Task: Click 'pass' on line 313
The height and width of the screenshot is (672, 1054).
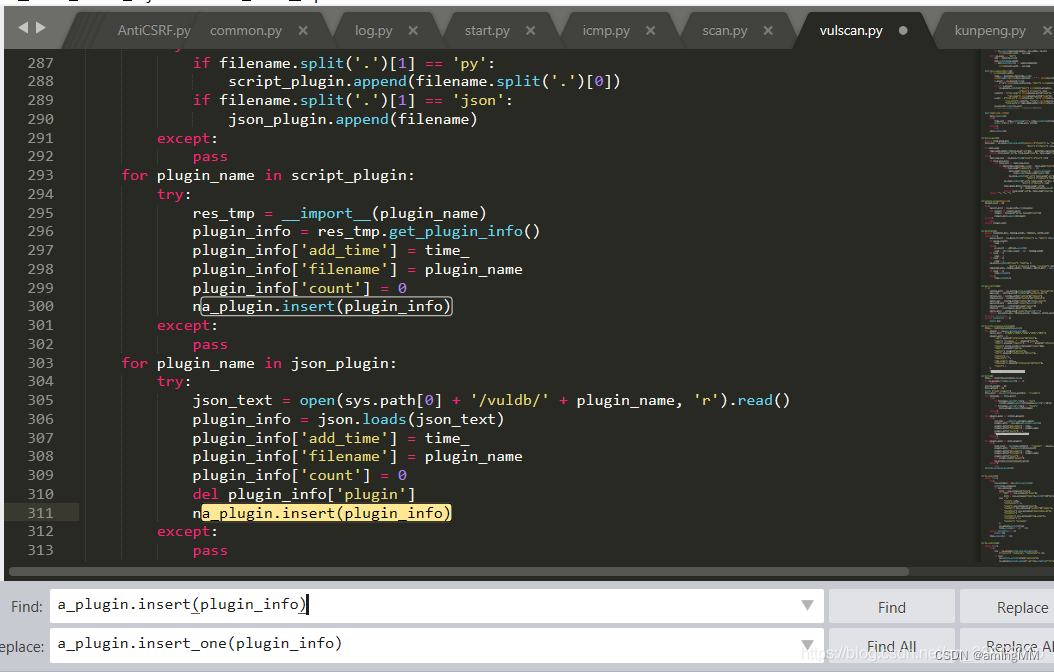Action: pyautogui.click(x=210, y=551)
